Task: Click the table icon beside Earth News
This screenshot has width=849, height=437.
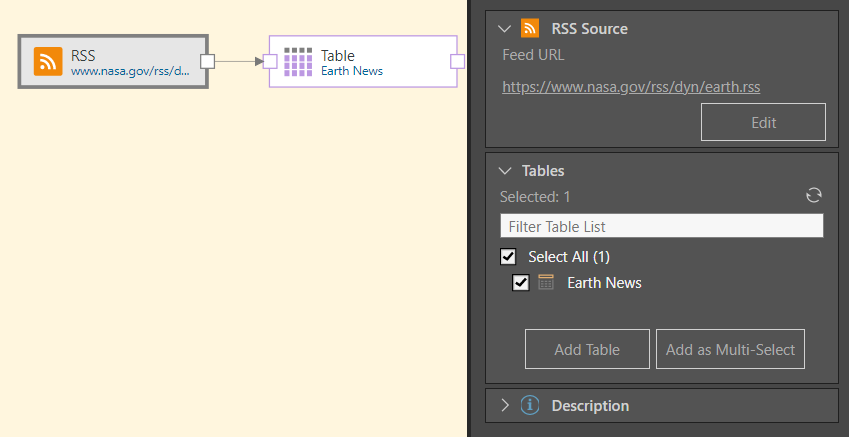Action: point(546,283)
